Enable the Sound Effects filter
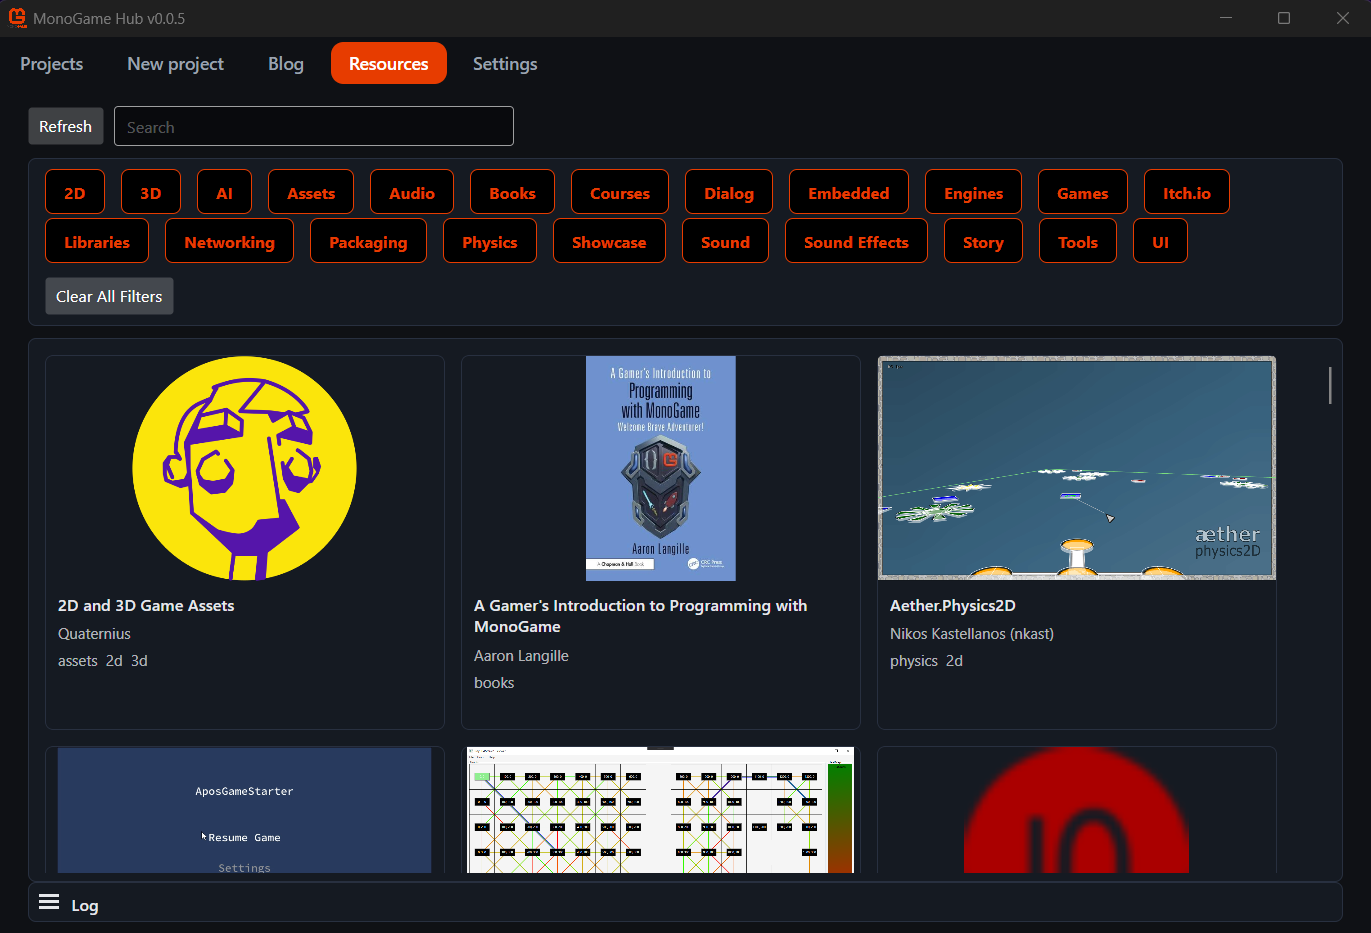This screenshot has width=1371, height=933. click(856, 241)
